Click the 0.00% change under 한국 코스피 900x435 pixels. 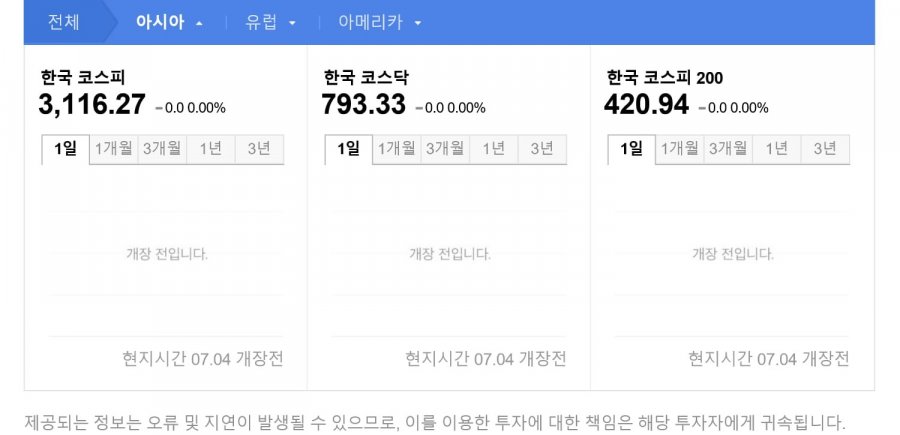click(207, 108)
